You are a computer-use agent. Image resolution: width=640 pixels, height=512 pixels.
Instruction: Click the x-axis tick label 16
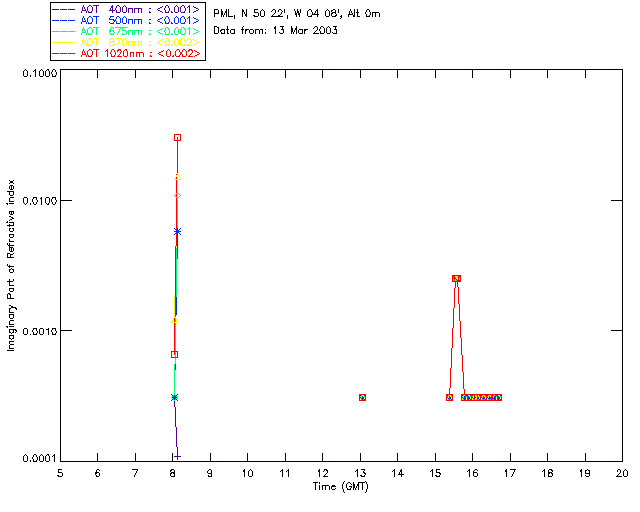pos(473,473)
